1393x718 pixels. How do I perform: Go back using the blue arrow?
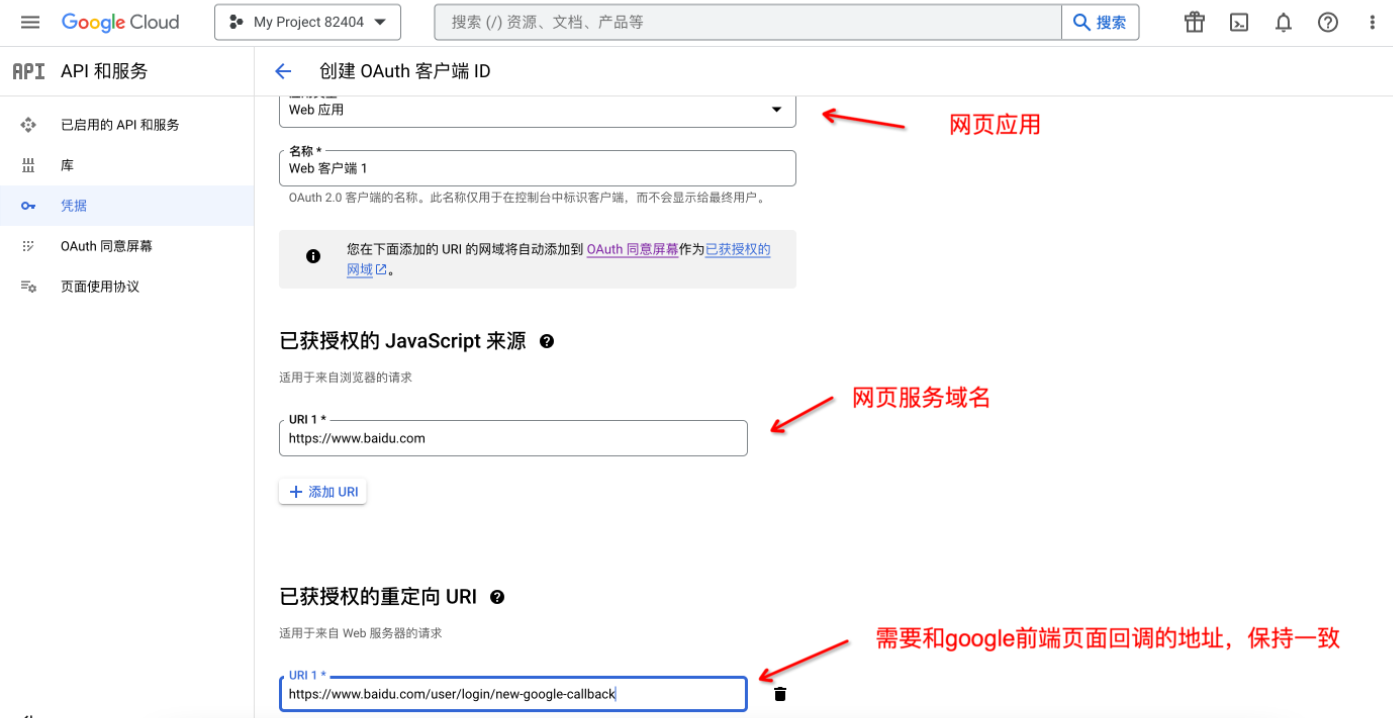pyautogui.click(x=283, y=71)
